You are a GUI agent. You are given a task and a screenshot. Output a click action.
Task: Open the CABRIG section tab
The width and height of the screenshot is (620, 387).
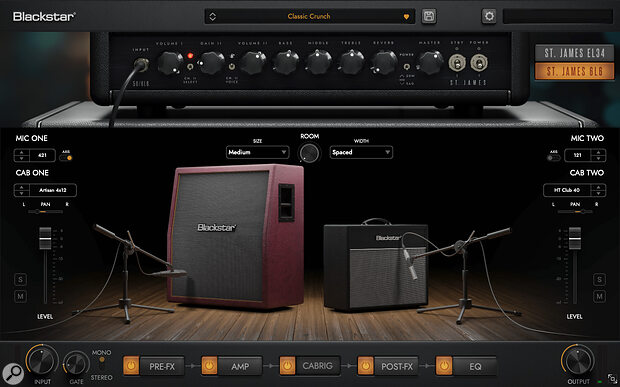pos(318,366)
